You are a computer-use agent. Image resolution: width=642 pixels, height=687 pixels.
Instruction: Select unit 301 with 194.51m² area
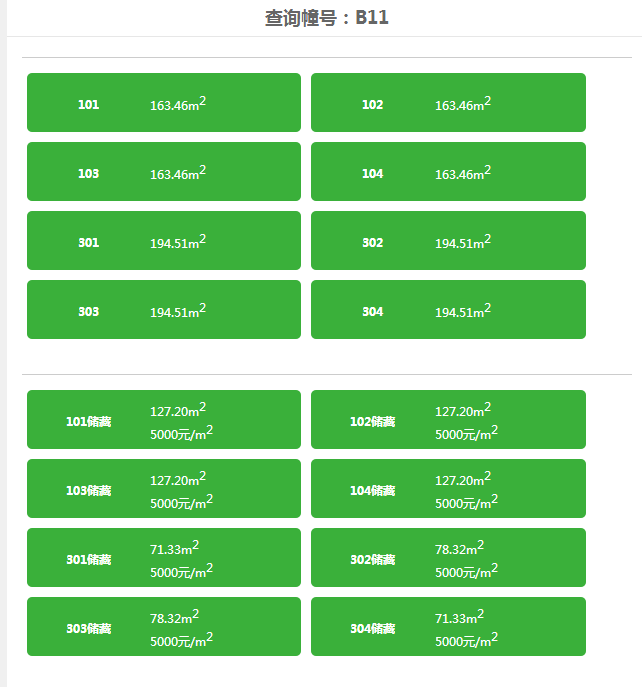[164, 241]
